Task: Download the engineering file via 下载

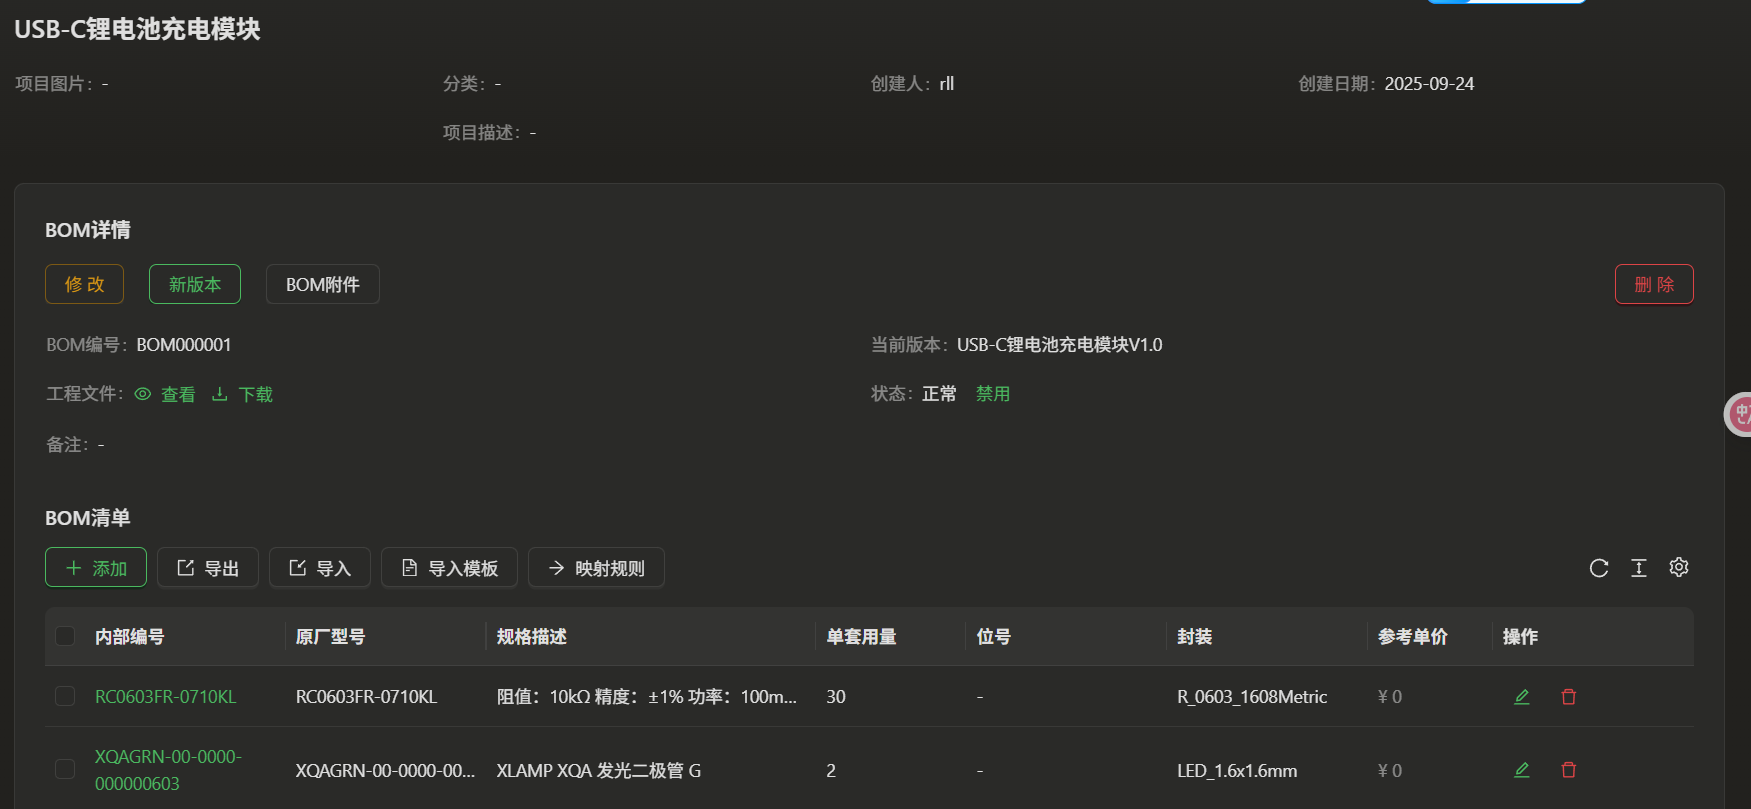Action: (x=243, y=395)
